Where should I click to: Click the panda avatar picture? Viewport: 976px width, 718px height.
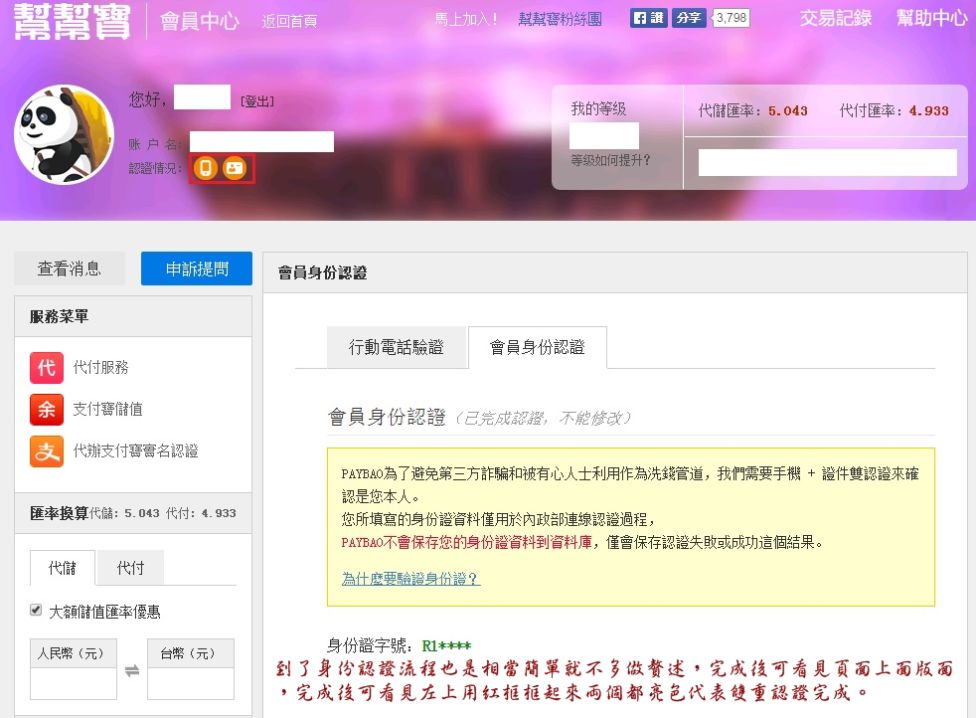(64, 135)
